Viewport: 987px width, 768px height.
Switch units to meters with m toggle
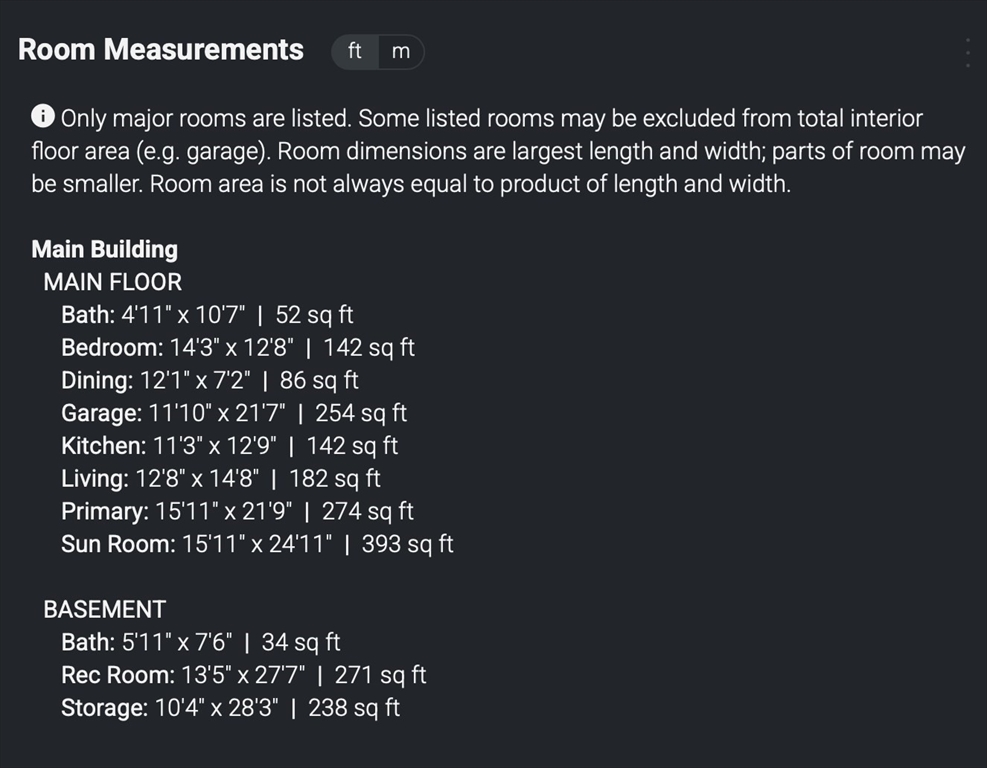[401, 52]
